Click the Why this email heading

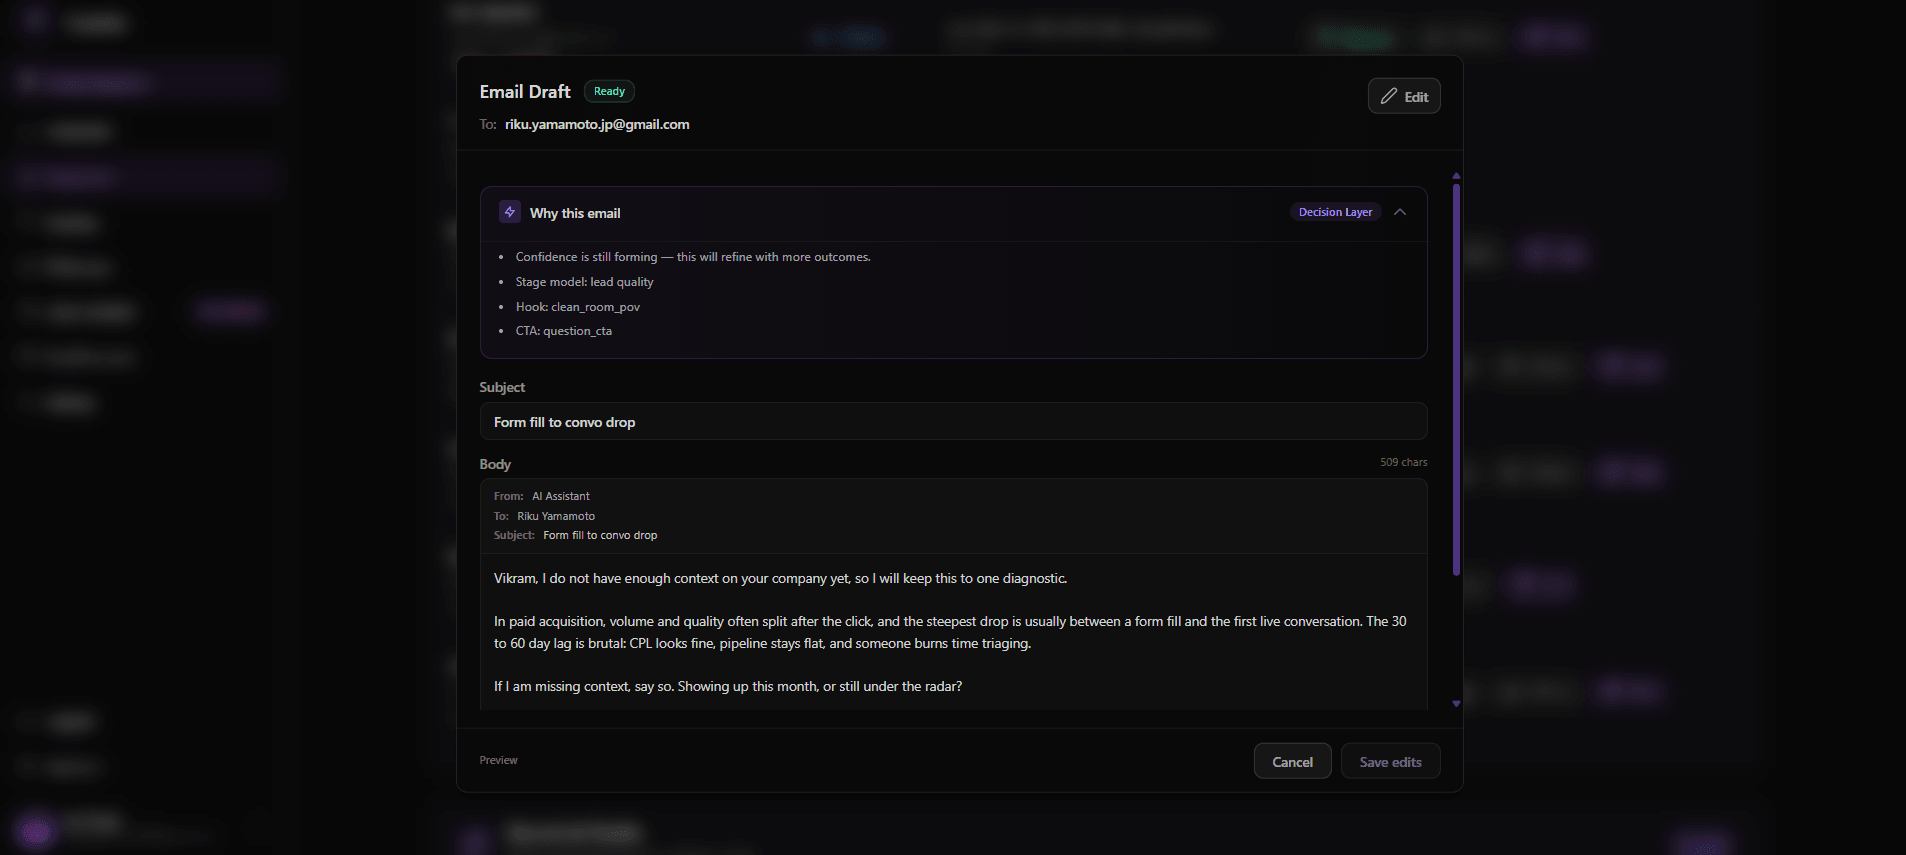[x=575, y=213]
